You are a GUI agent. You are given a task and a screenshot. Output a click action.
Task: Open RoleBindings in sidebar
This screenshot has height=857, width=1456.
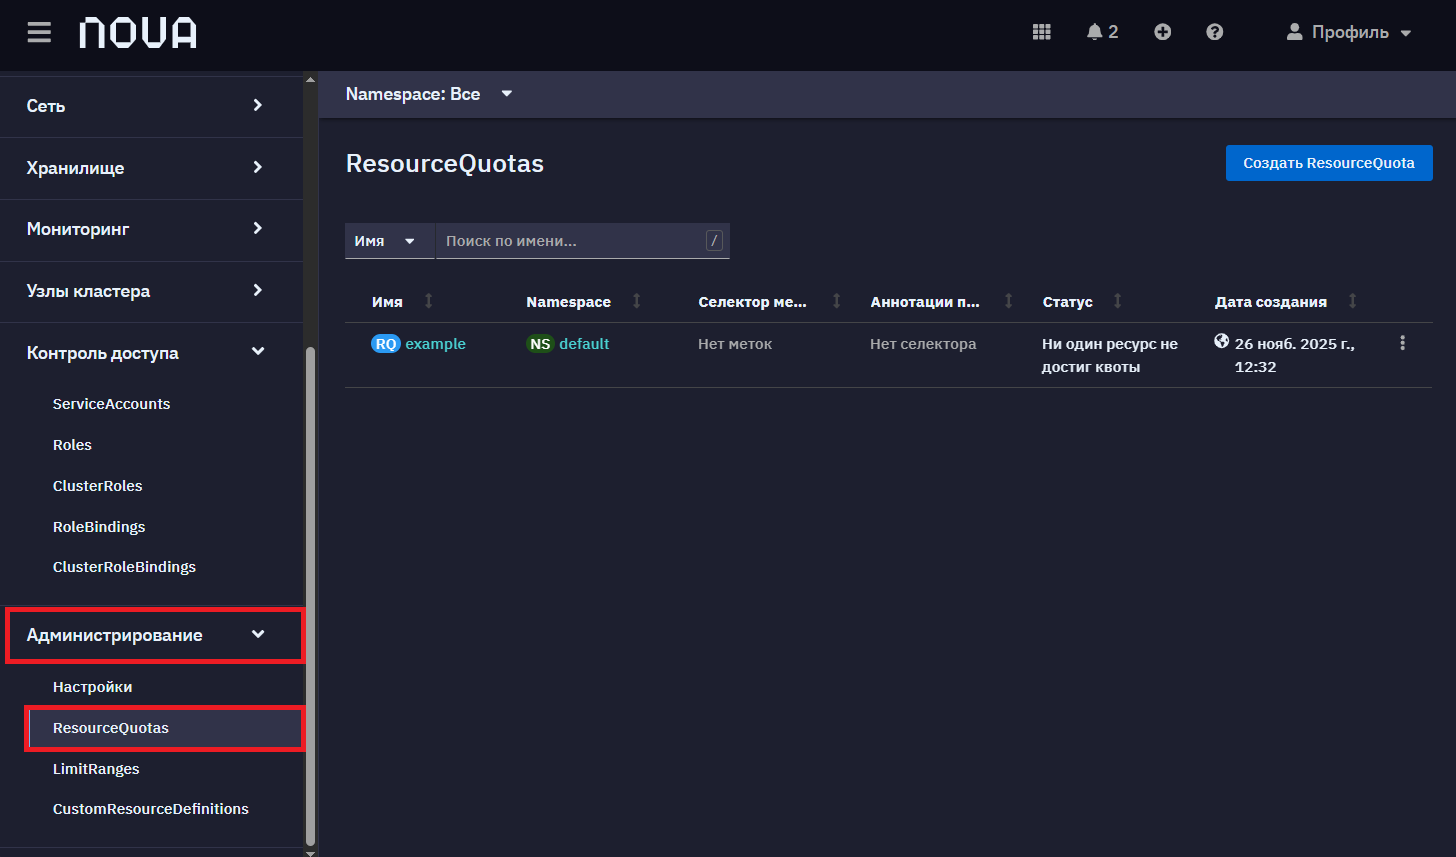pyautogui.click(x=99, y=527)
